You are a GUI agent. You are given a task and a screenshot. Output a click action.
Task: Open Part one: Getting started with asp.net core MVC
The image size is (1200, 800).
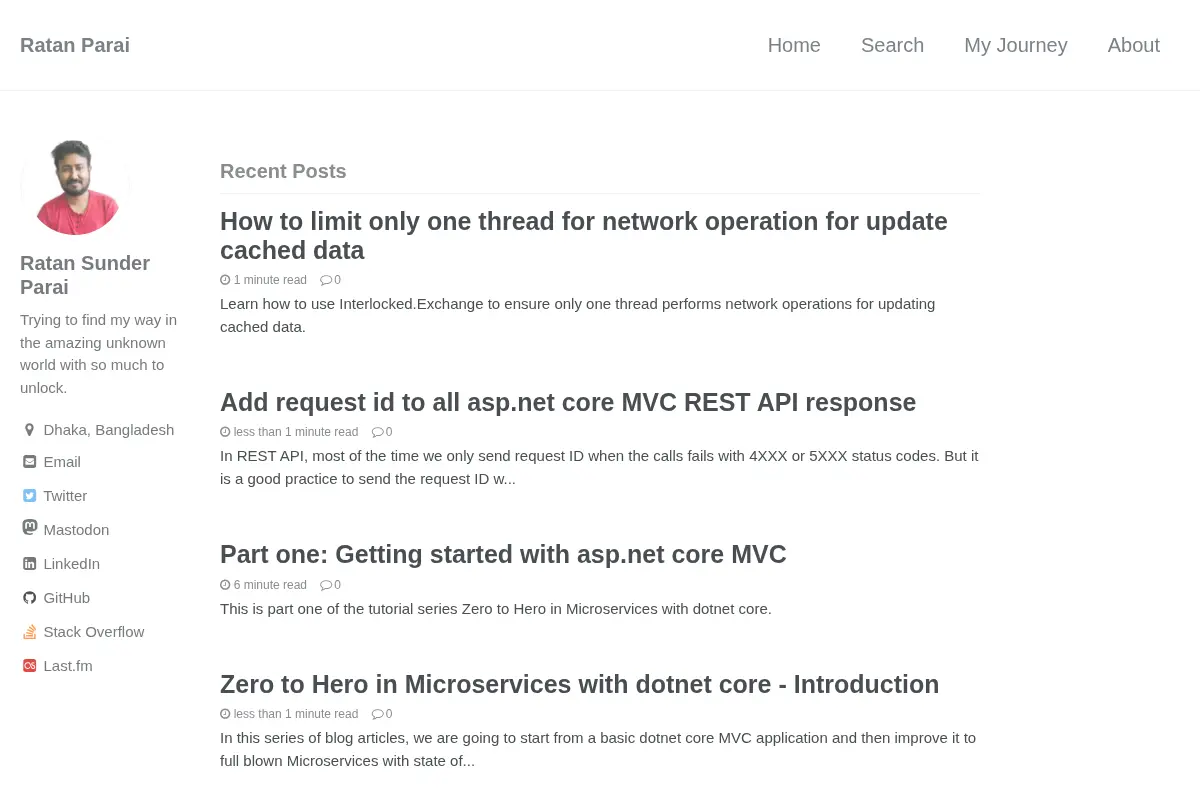[503, 554]
